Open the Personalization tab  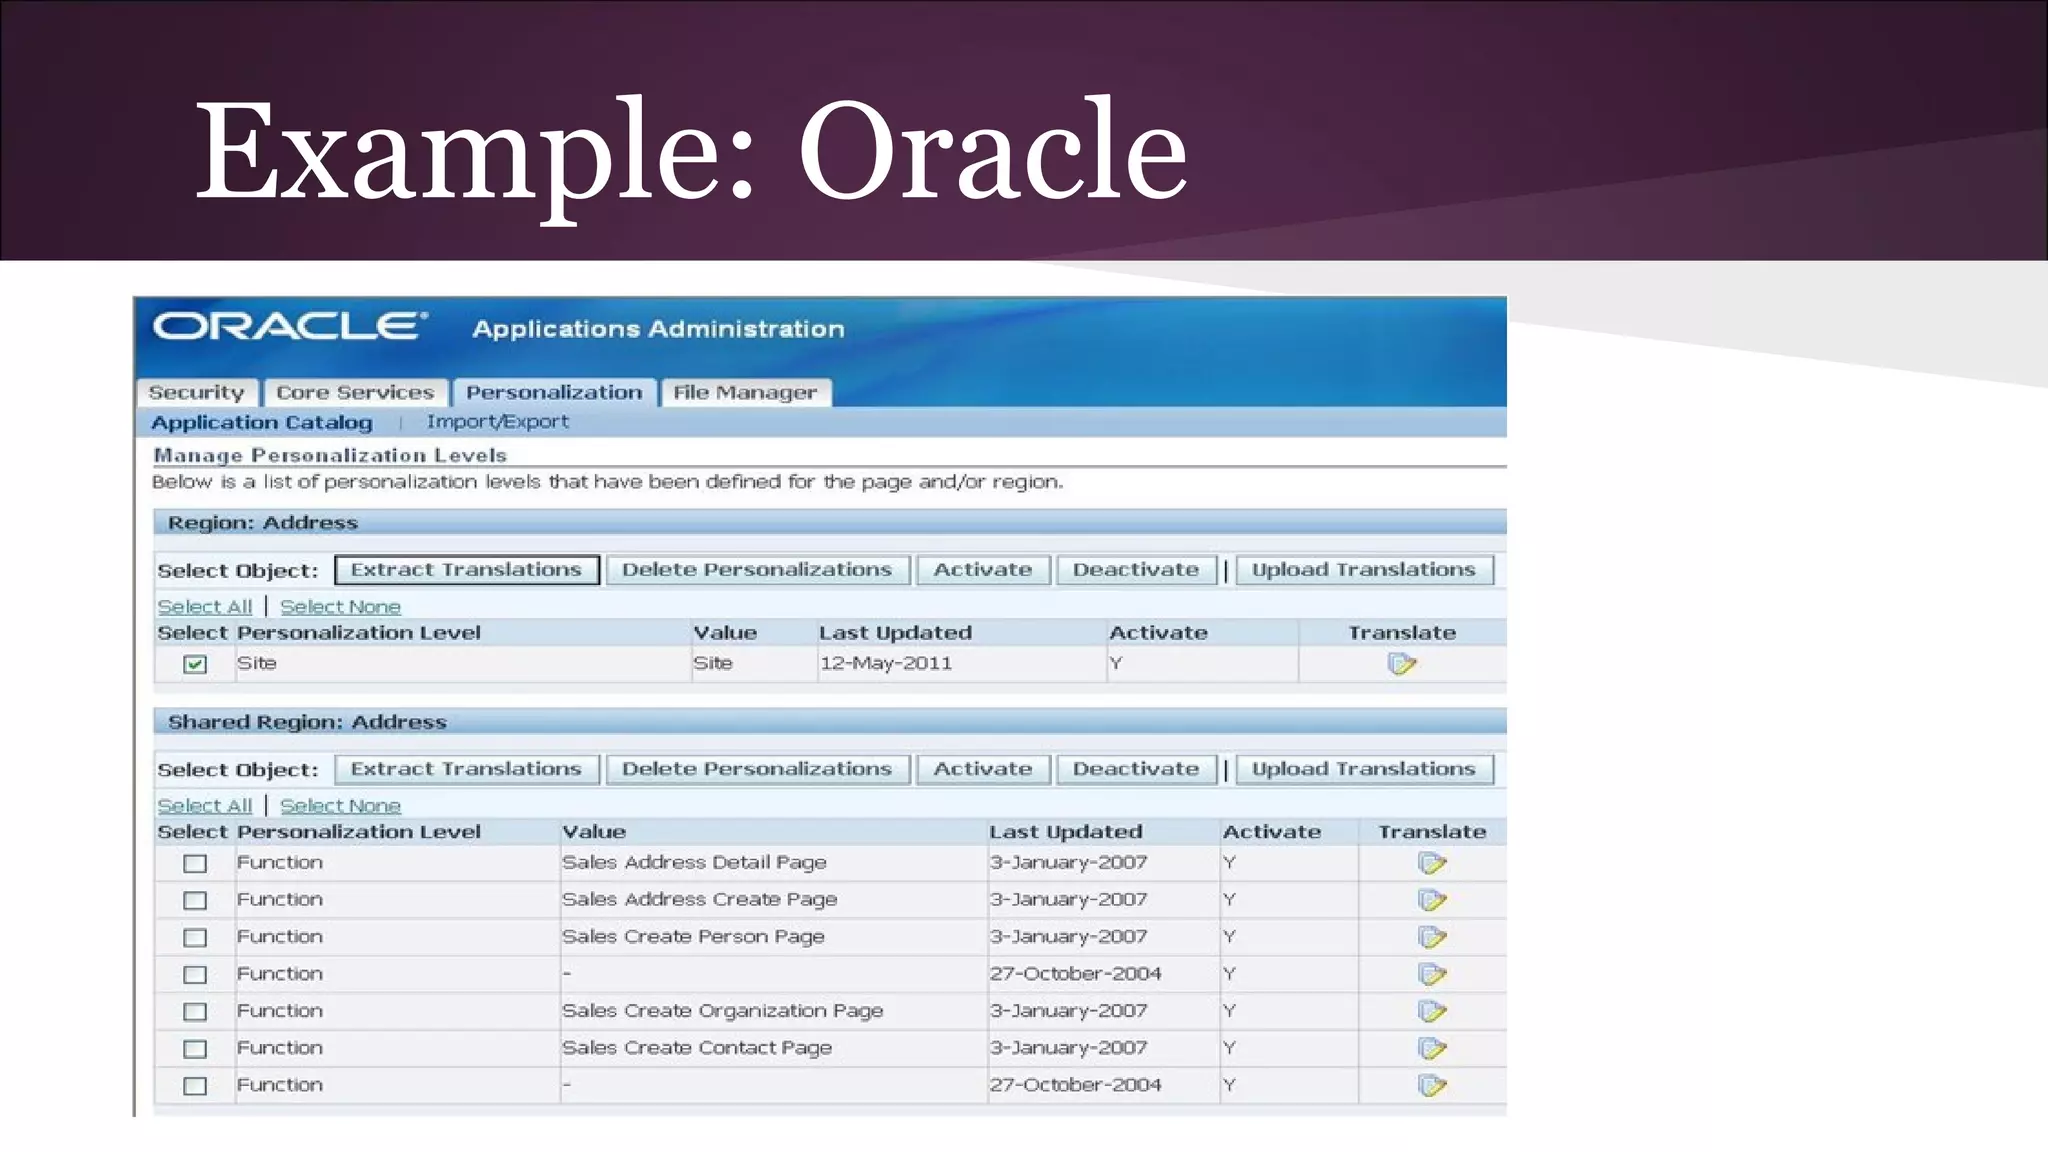pyautogui.click(x=554, y=392)
